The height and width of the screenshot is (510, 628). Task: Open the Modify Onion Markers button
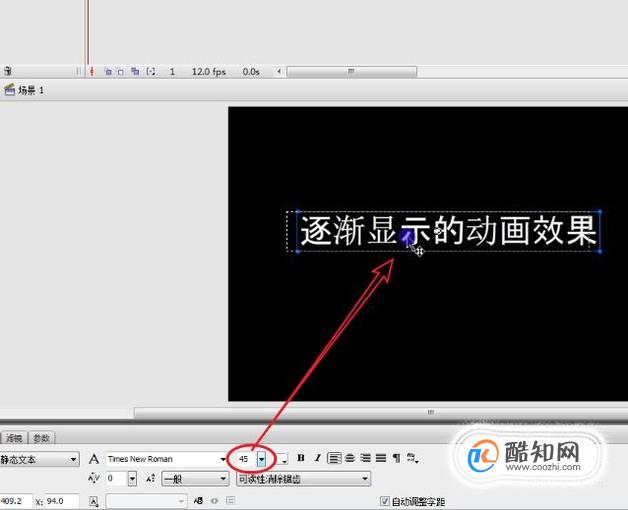coord(151,72)
